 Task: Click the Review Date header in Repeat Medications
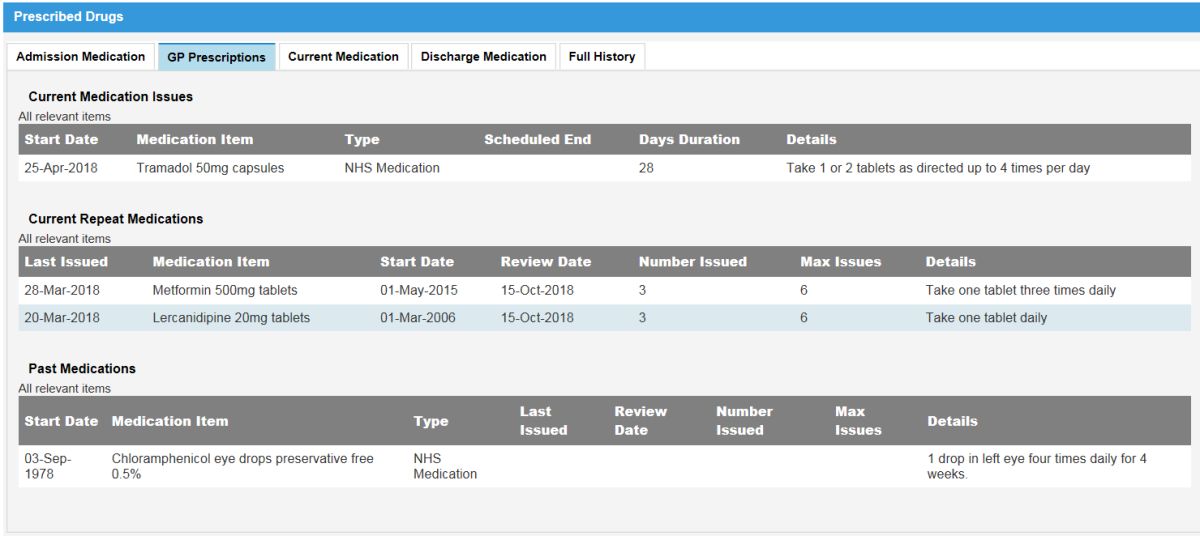(546, 262)
